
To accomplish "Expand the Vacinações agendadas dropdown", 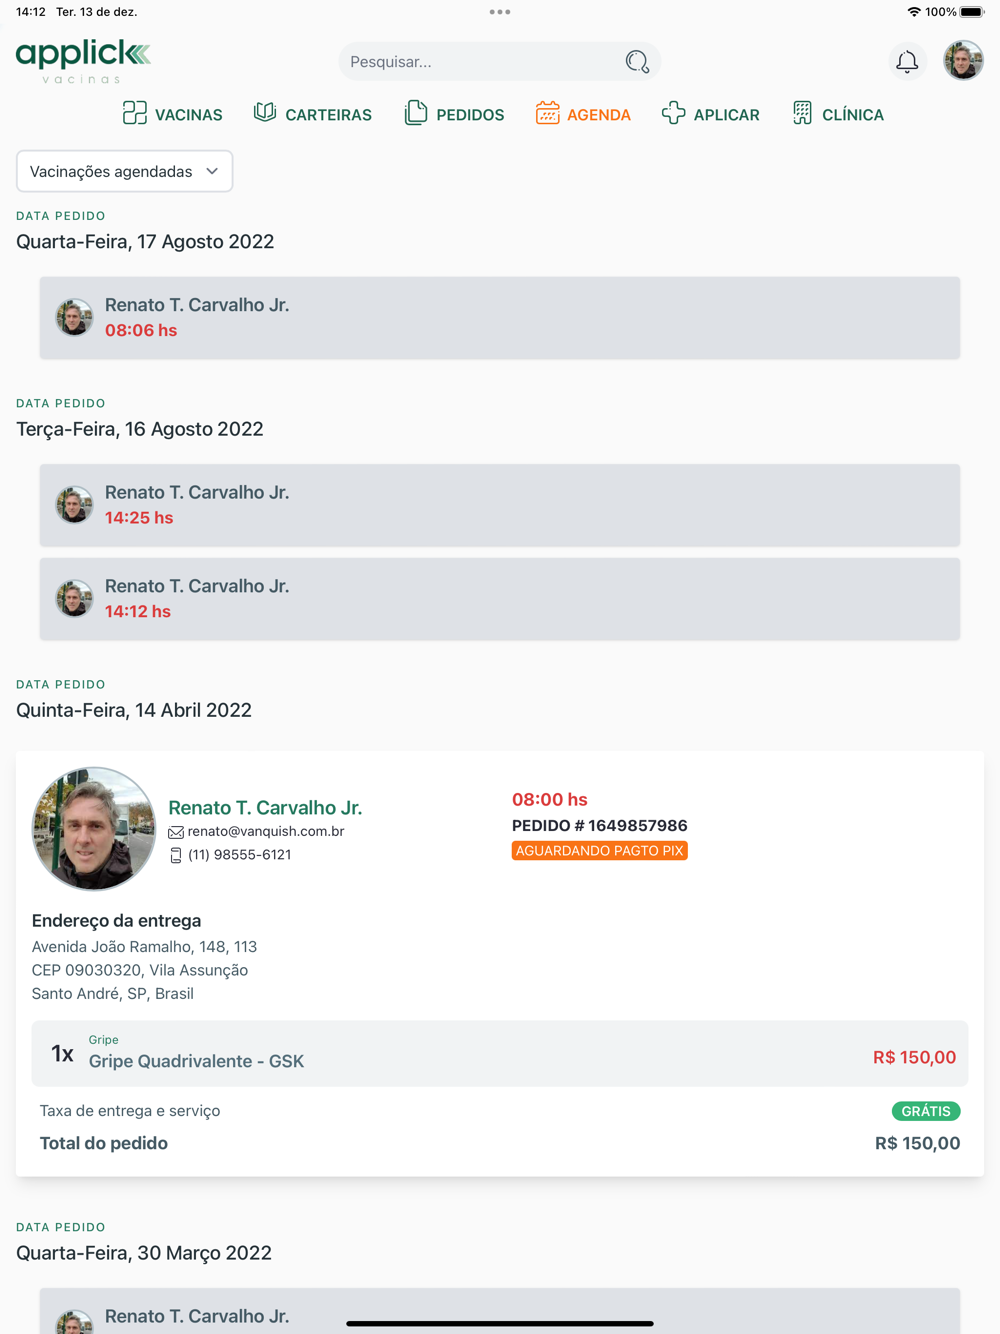I will point(124,171).
